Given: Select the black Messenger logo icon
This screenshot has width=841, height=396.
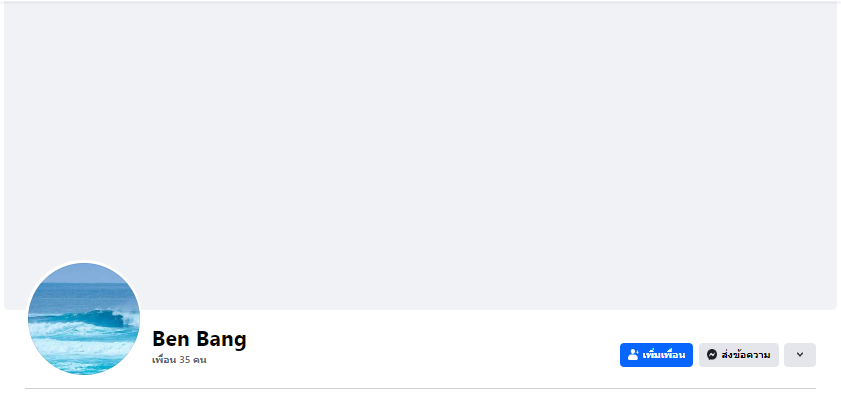Looking at the screenshot, I should point(712,355).
